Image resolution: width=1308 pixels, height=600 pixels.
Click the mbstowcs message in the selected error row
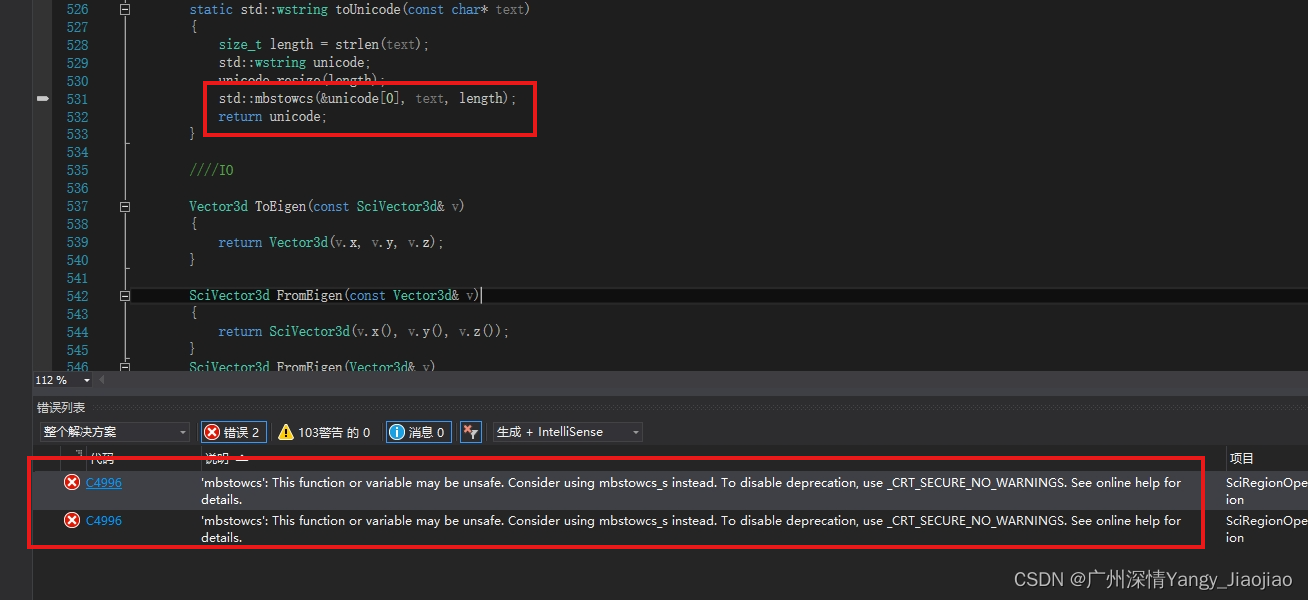click(x=691, y=491)
